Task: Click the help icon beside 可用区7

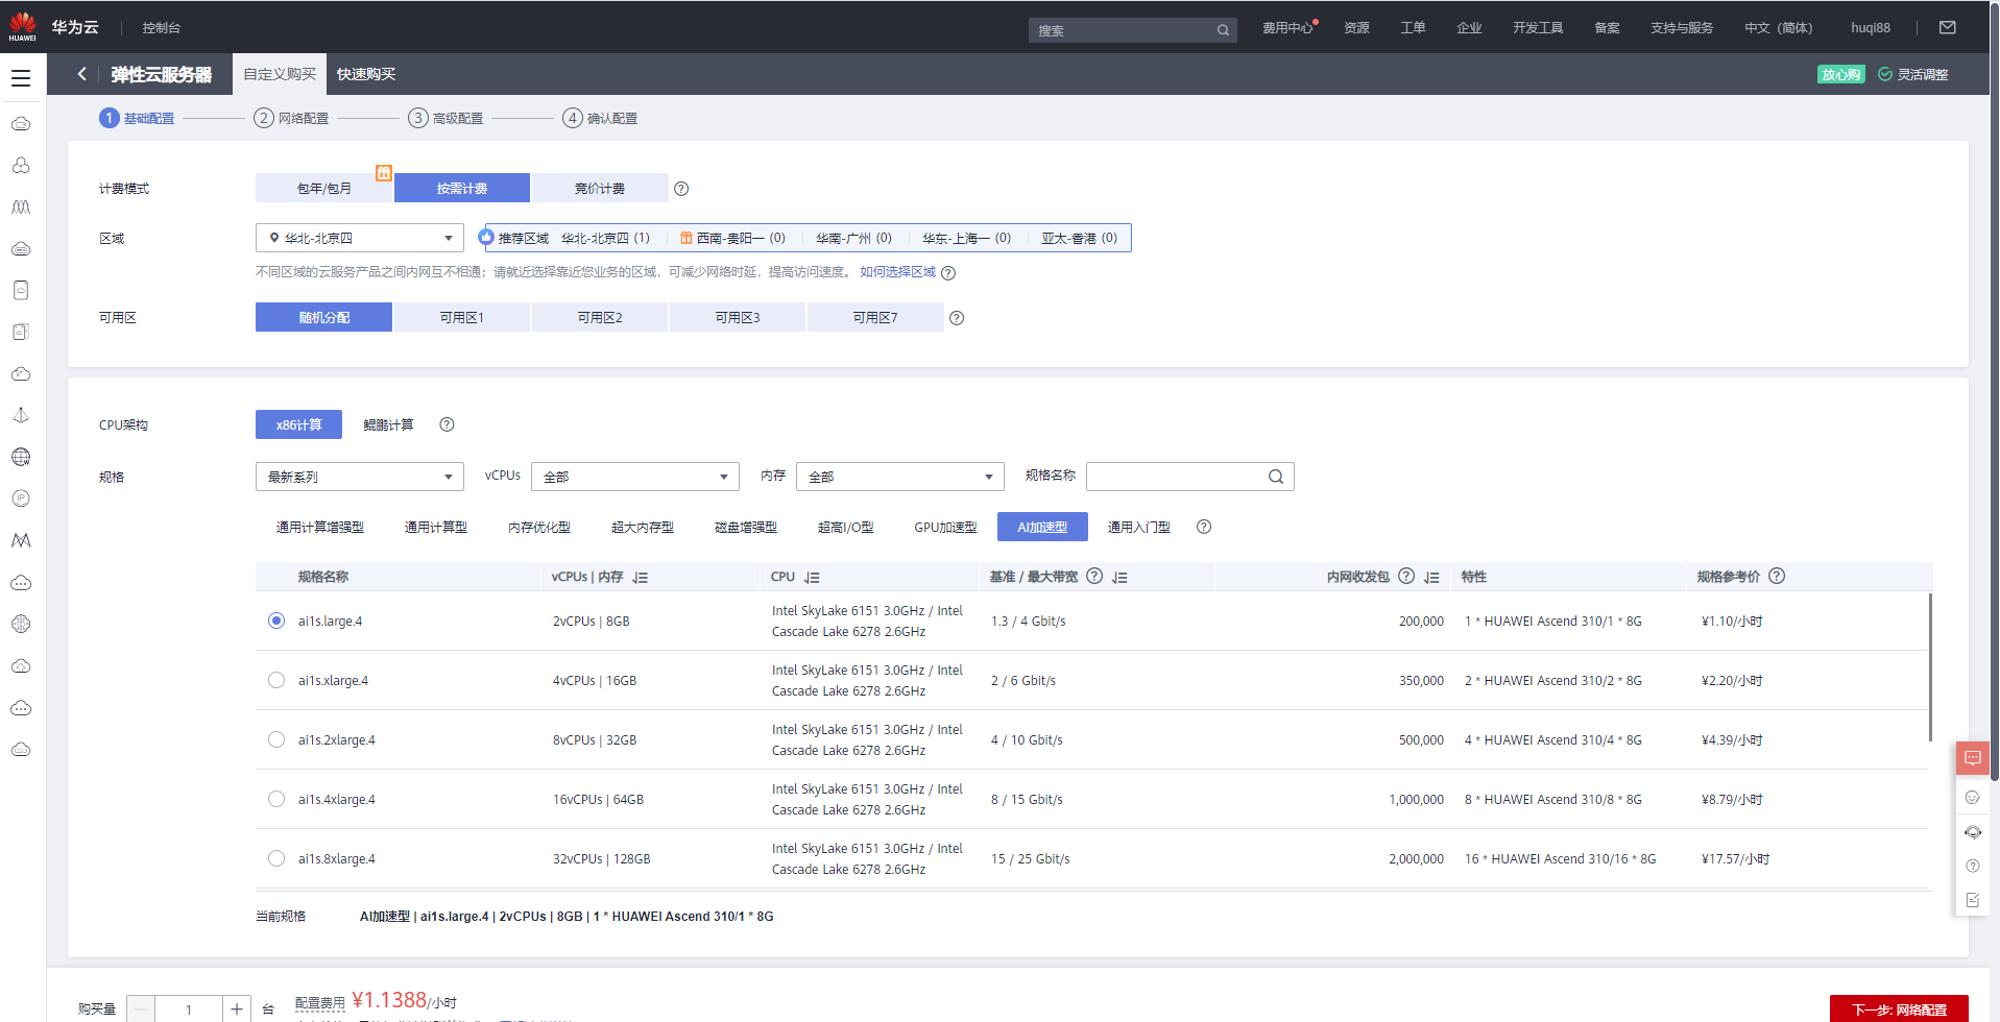Action: click(x=956, y=318)
